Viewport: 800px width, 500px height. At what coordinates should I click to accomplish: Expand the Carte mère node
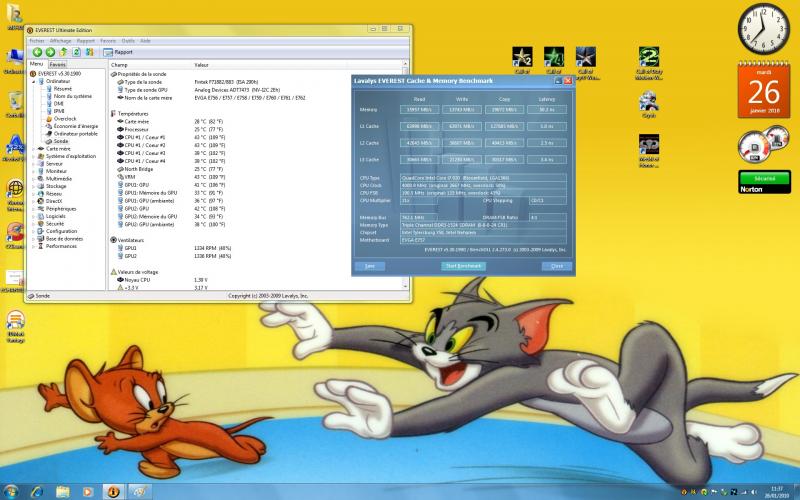pyautogui.click(x=34, y=149)
